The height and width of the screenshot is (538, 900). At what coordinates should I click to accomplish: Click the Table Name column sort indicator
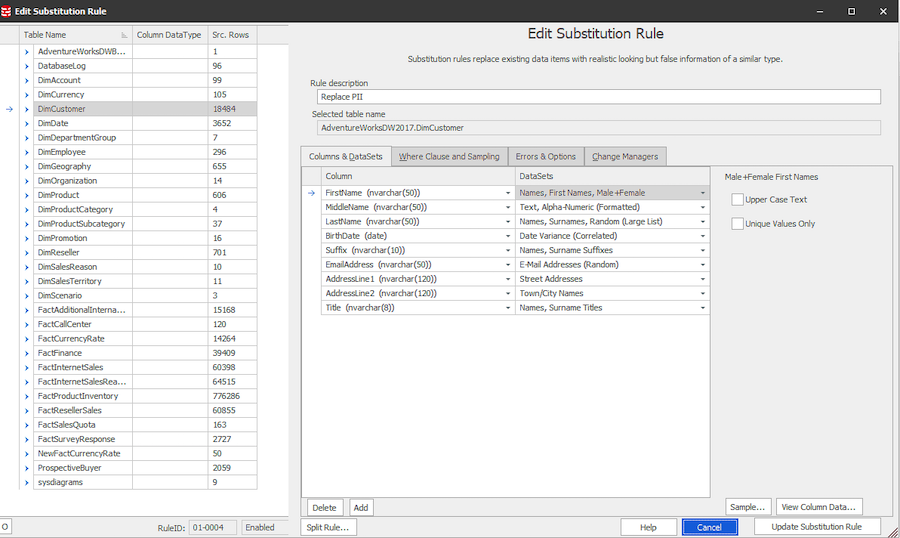point(124,35)
